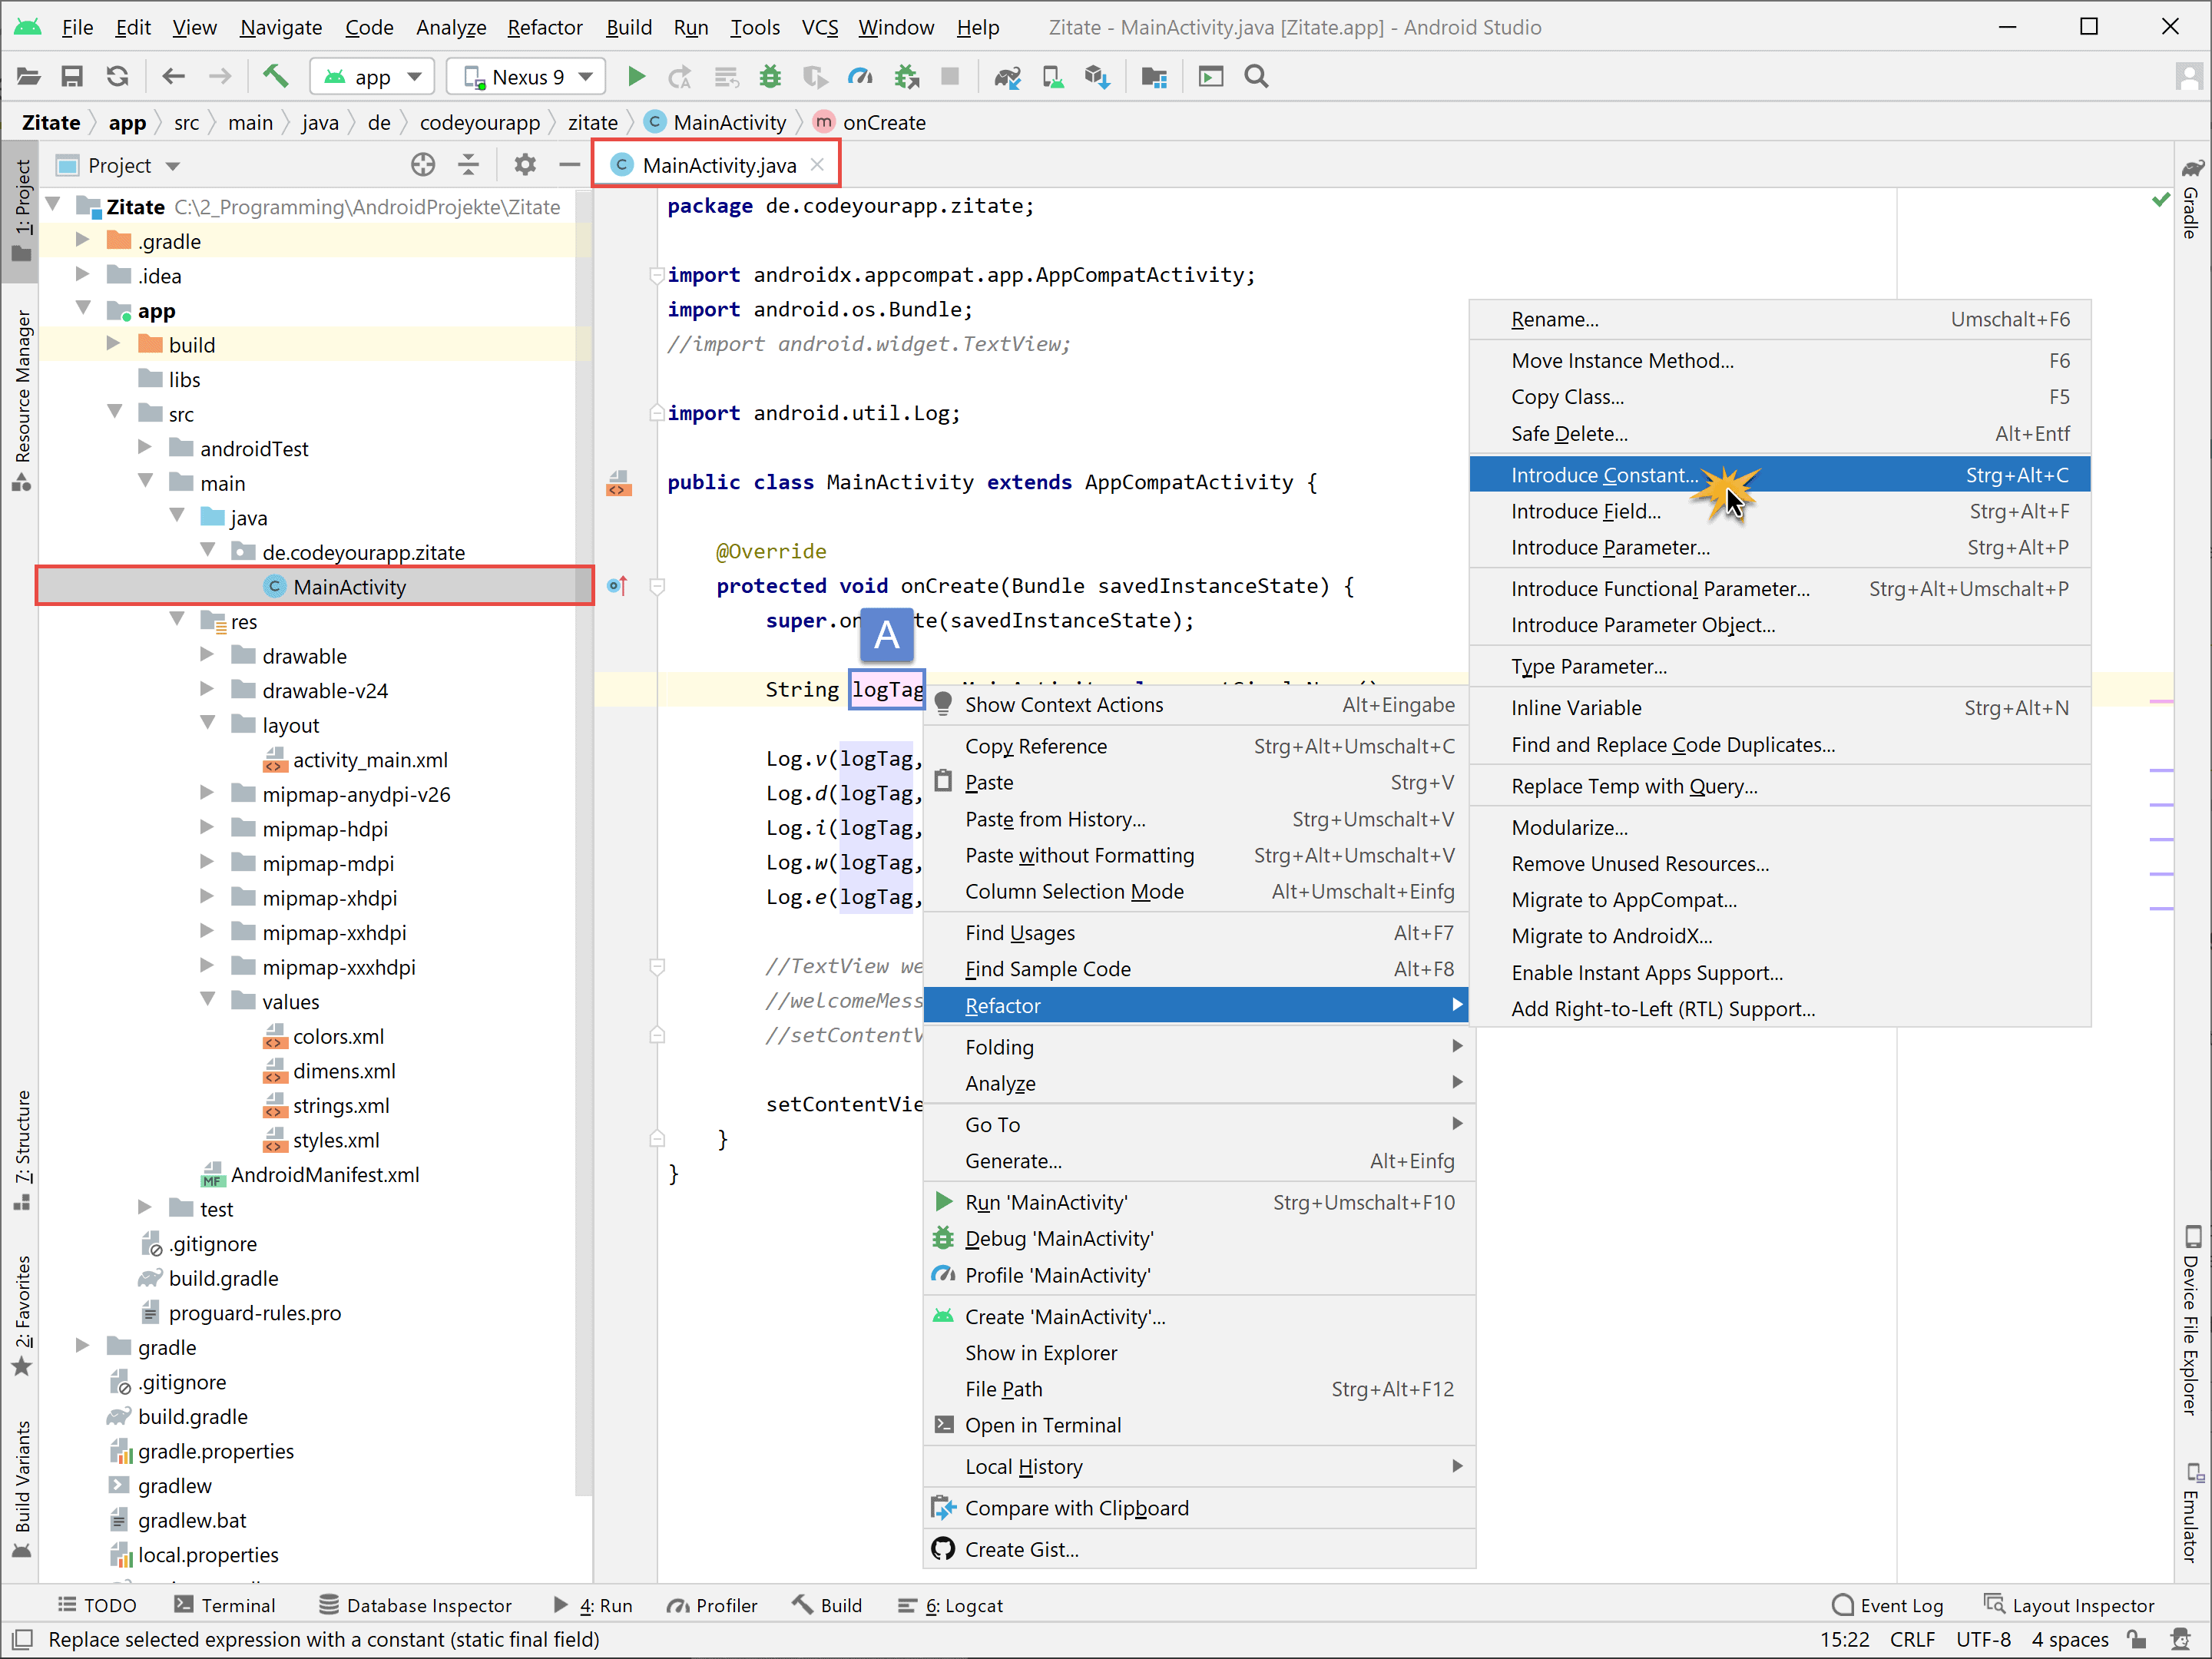Toggle the read-only lock icon in status bar
2212x1659 pixels.
[2137, 1640]
